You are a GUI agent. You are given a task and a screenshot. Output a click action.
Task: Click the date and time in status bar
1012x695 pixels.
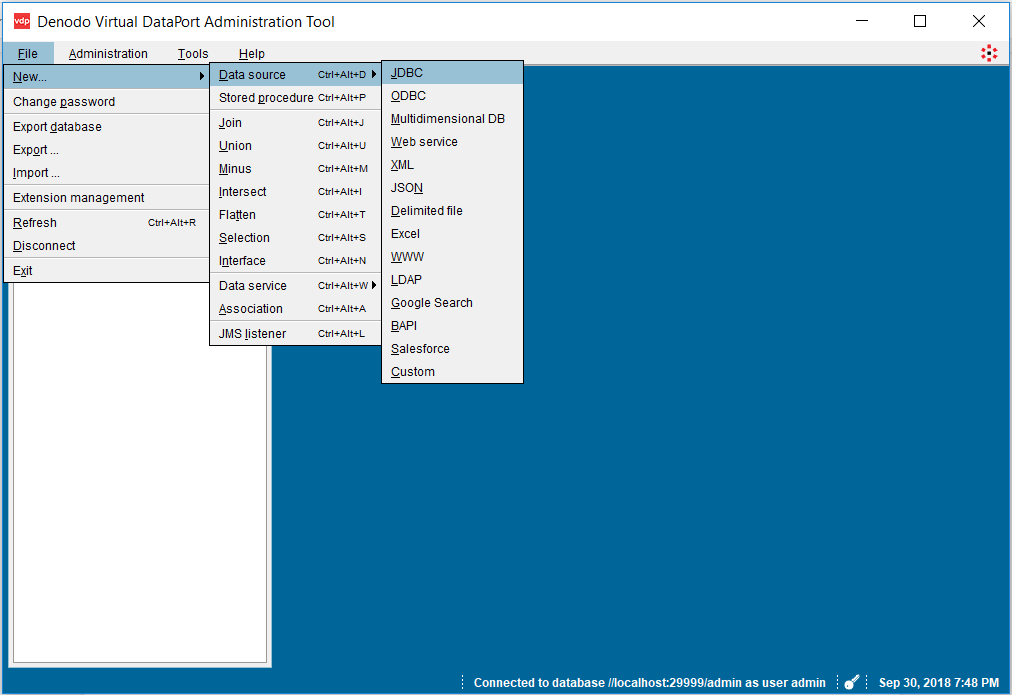point(938,683)
